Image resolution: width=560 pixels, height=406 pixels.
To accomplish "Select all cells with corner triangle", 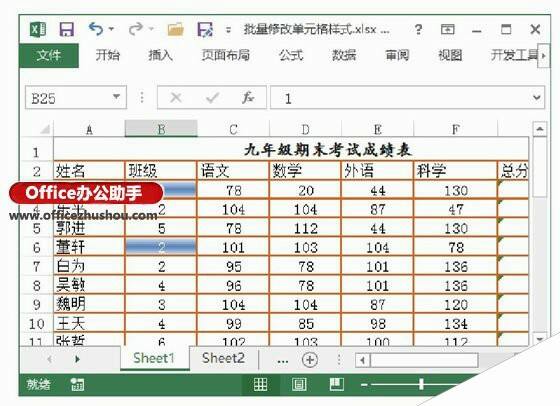I will 44,129.
